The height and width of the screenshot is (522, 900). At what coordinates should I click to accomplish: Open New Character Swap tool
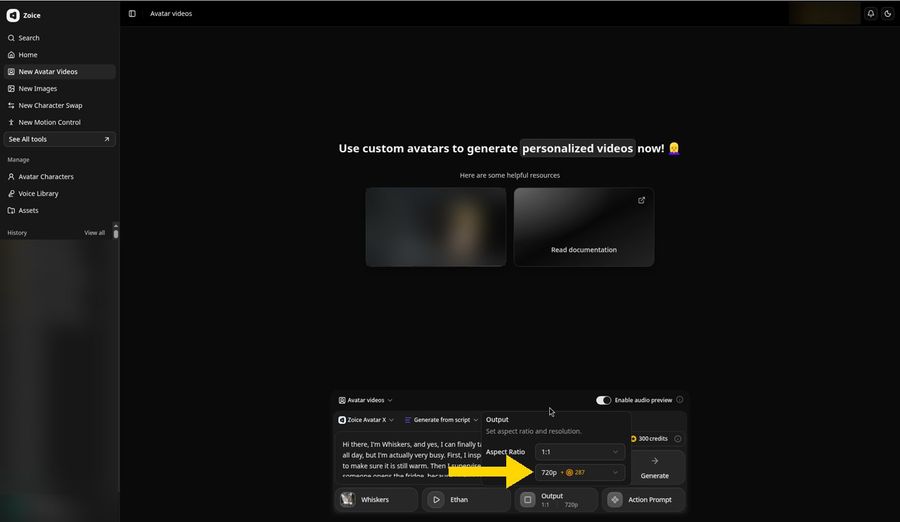tap(60, 106)
